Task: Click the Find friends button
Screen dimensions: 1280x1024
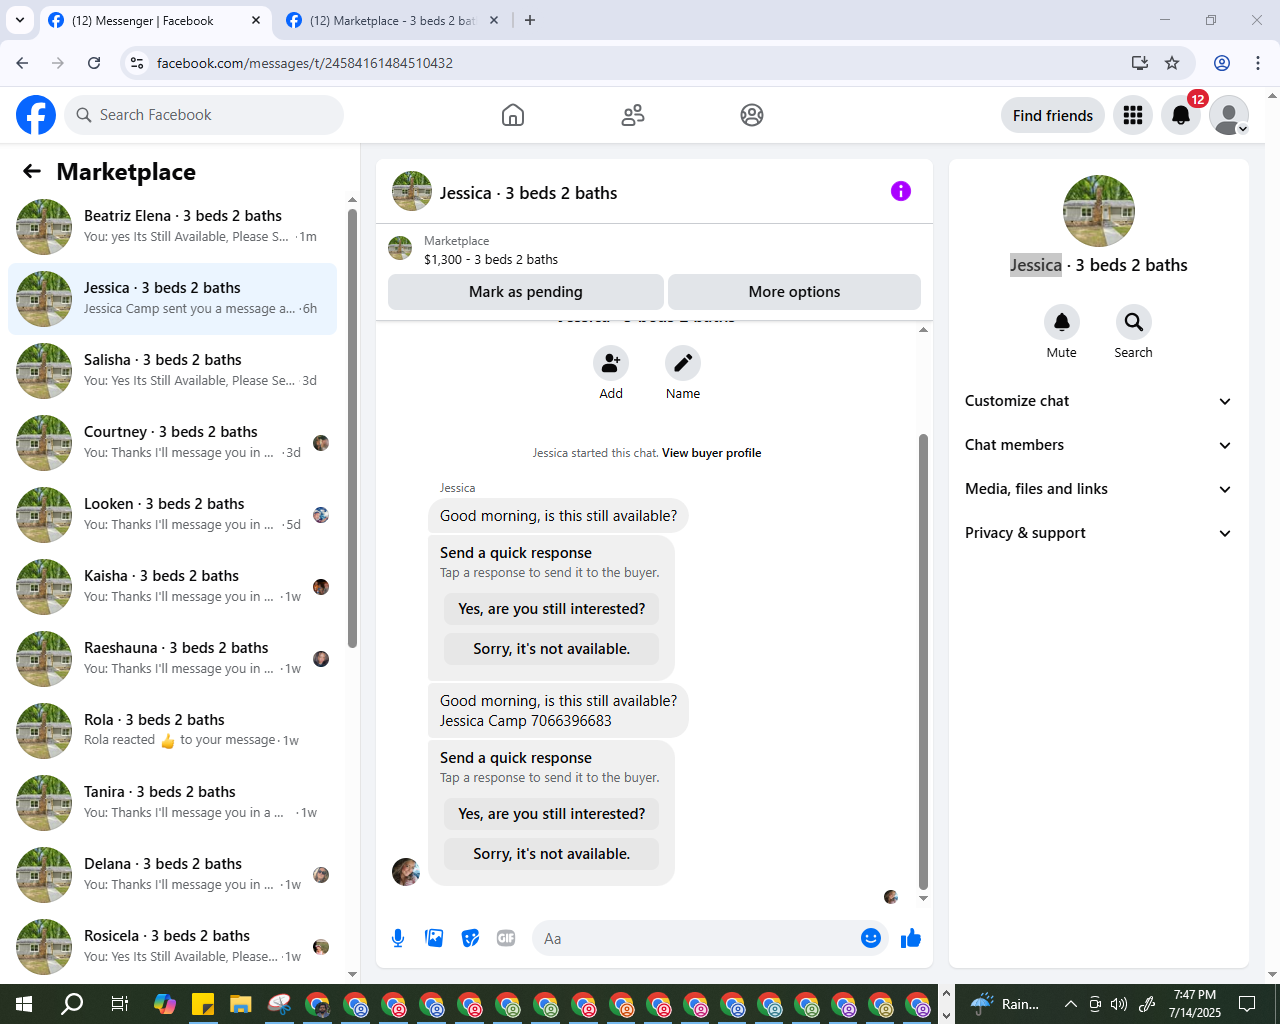Action: click(1053, 115)
